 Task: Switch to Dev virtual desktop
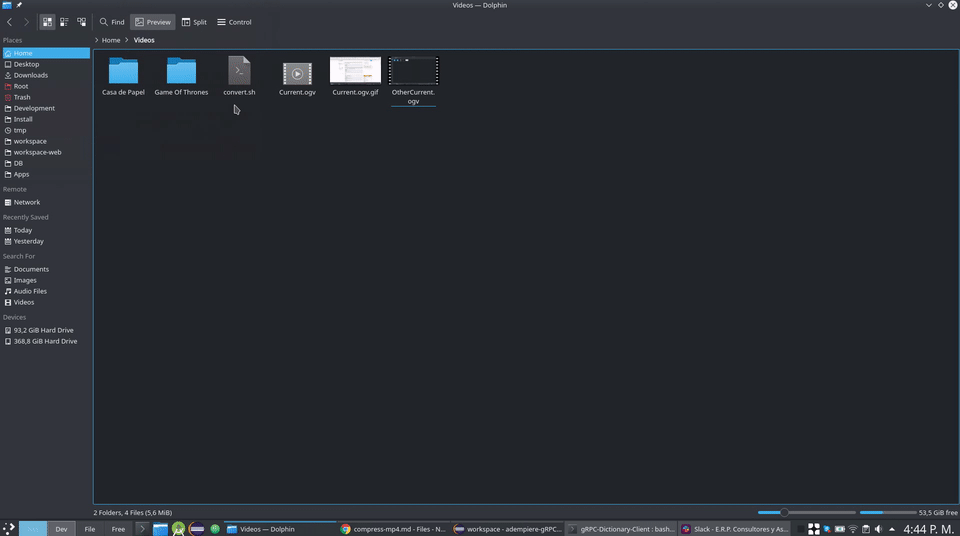click(61, 529)
